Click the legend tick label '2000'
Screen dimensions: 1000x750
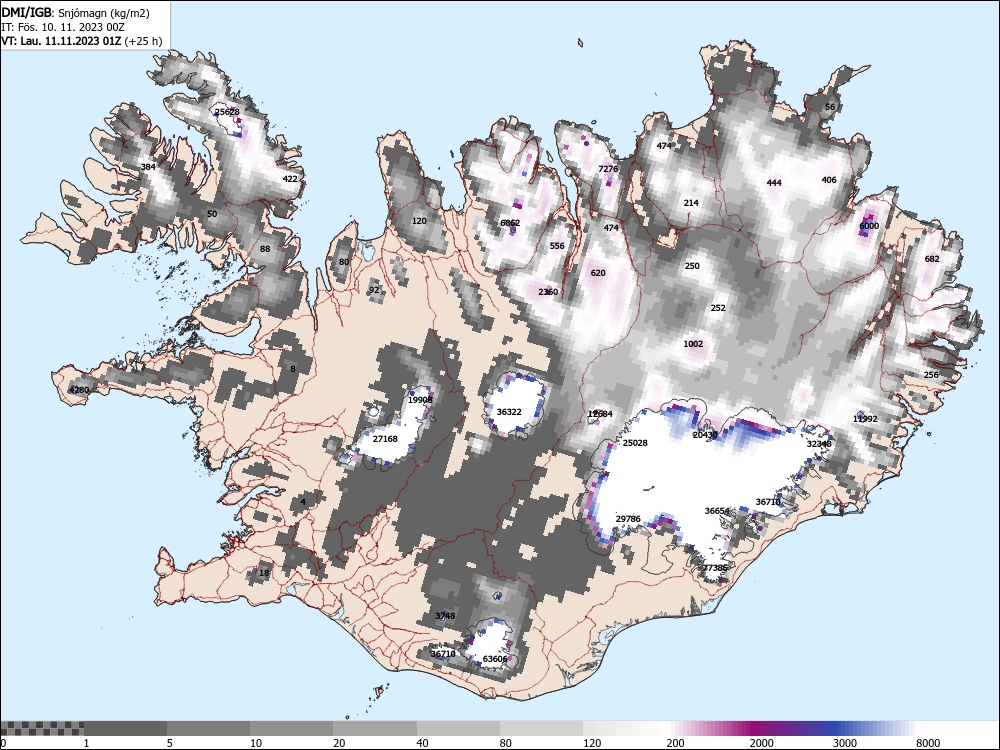click(x=761, y=743)
